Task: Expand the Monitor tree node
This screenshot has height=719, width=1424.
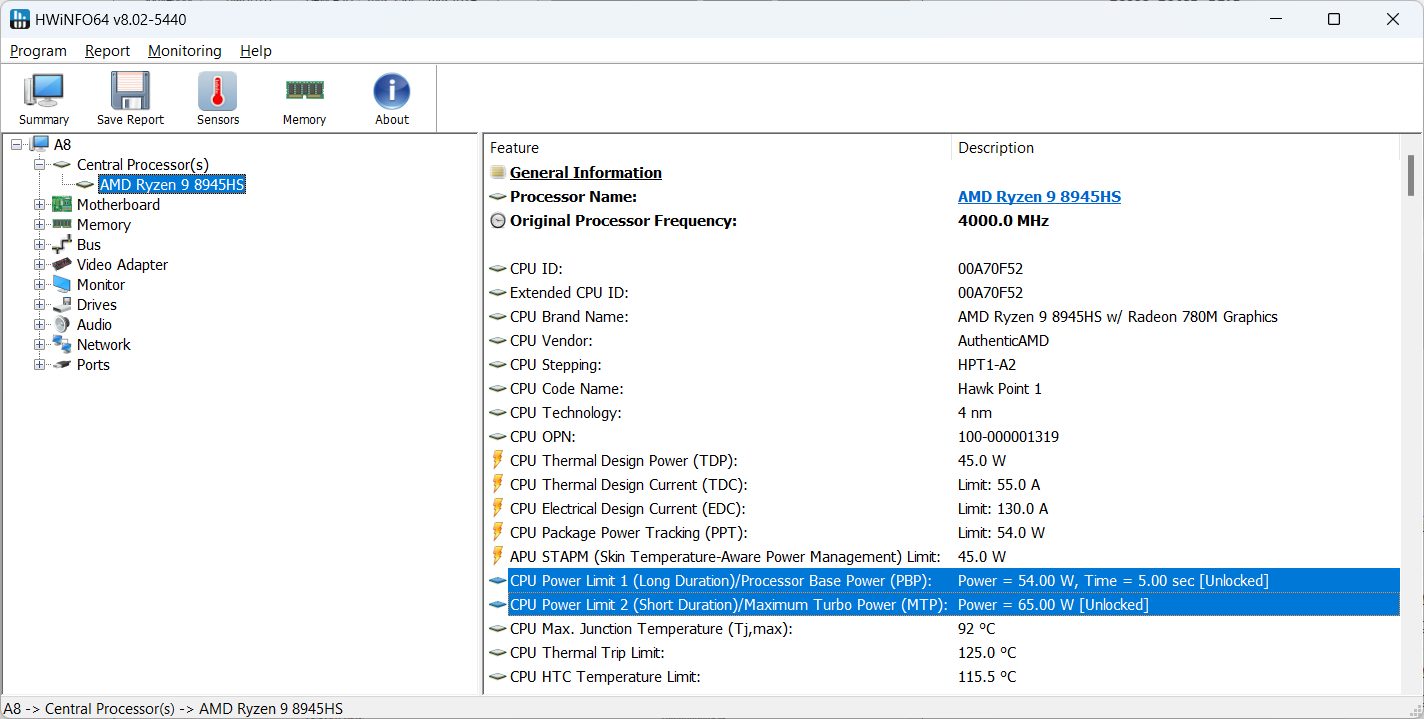Action: 40,284
